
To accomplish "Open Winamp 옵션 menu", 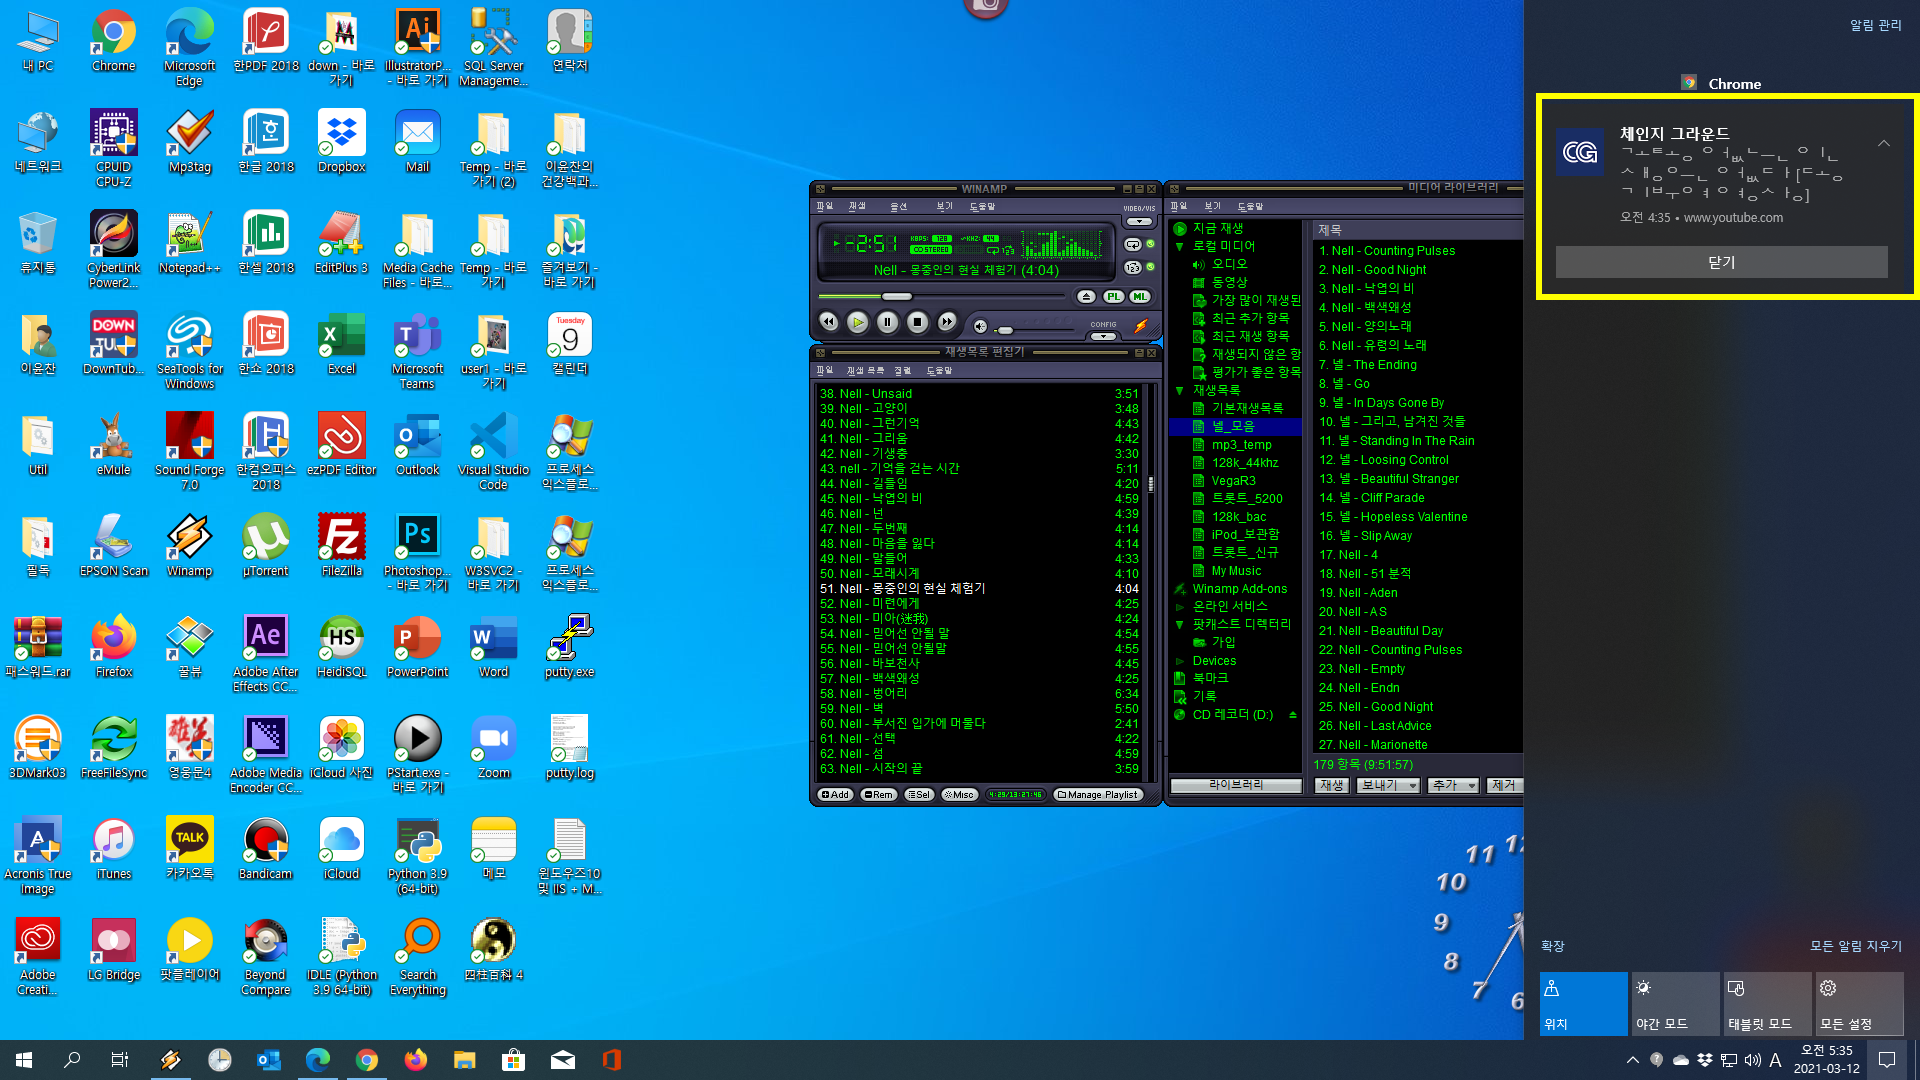I will point(899,206).
